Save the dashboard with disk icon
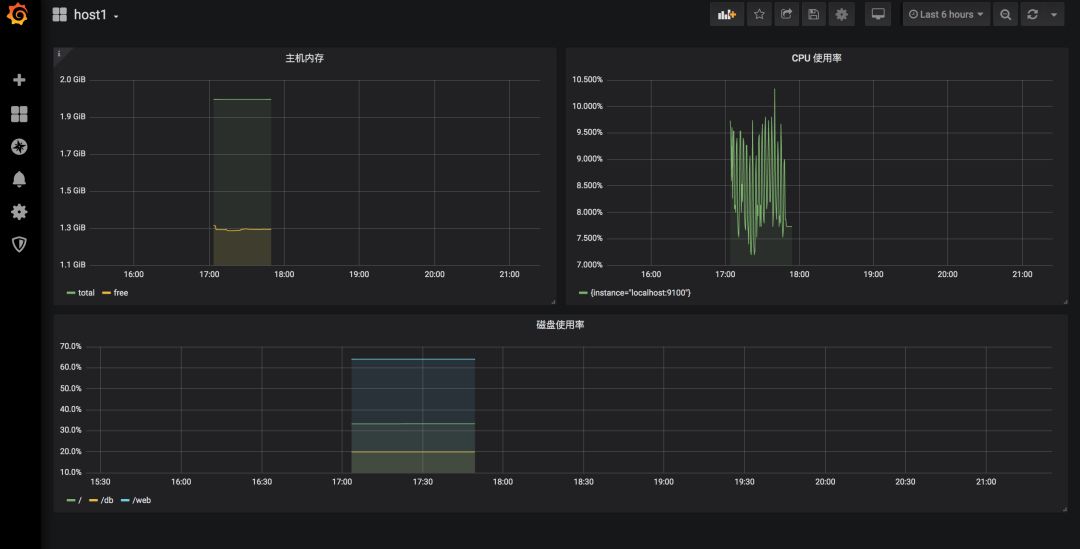The width and height of the screenshot is (1080, 549). (x=813, y=15)
